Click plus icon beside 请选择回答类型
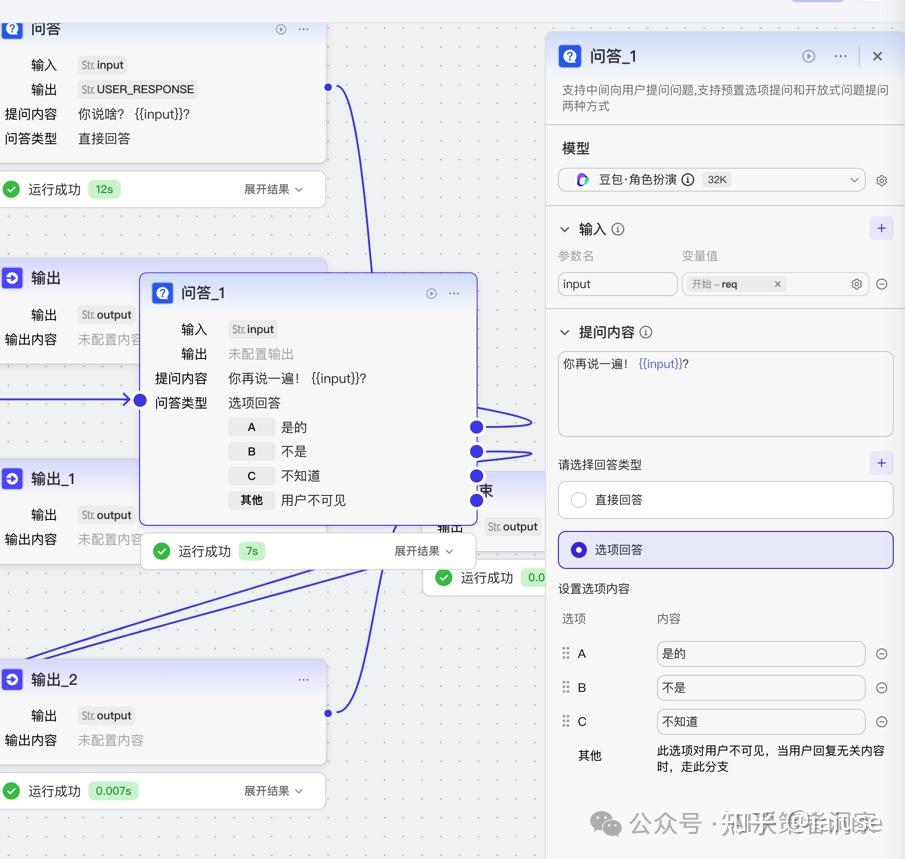 coord(881,463)
